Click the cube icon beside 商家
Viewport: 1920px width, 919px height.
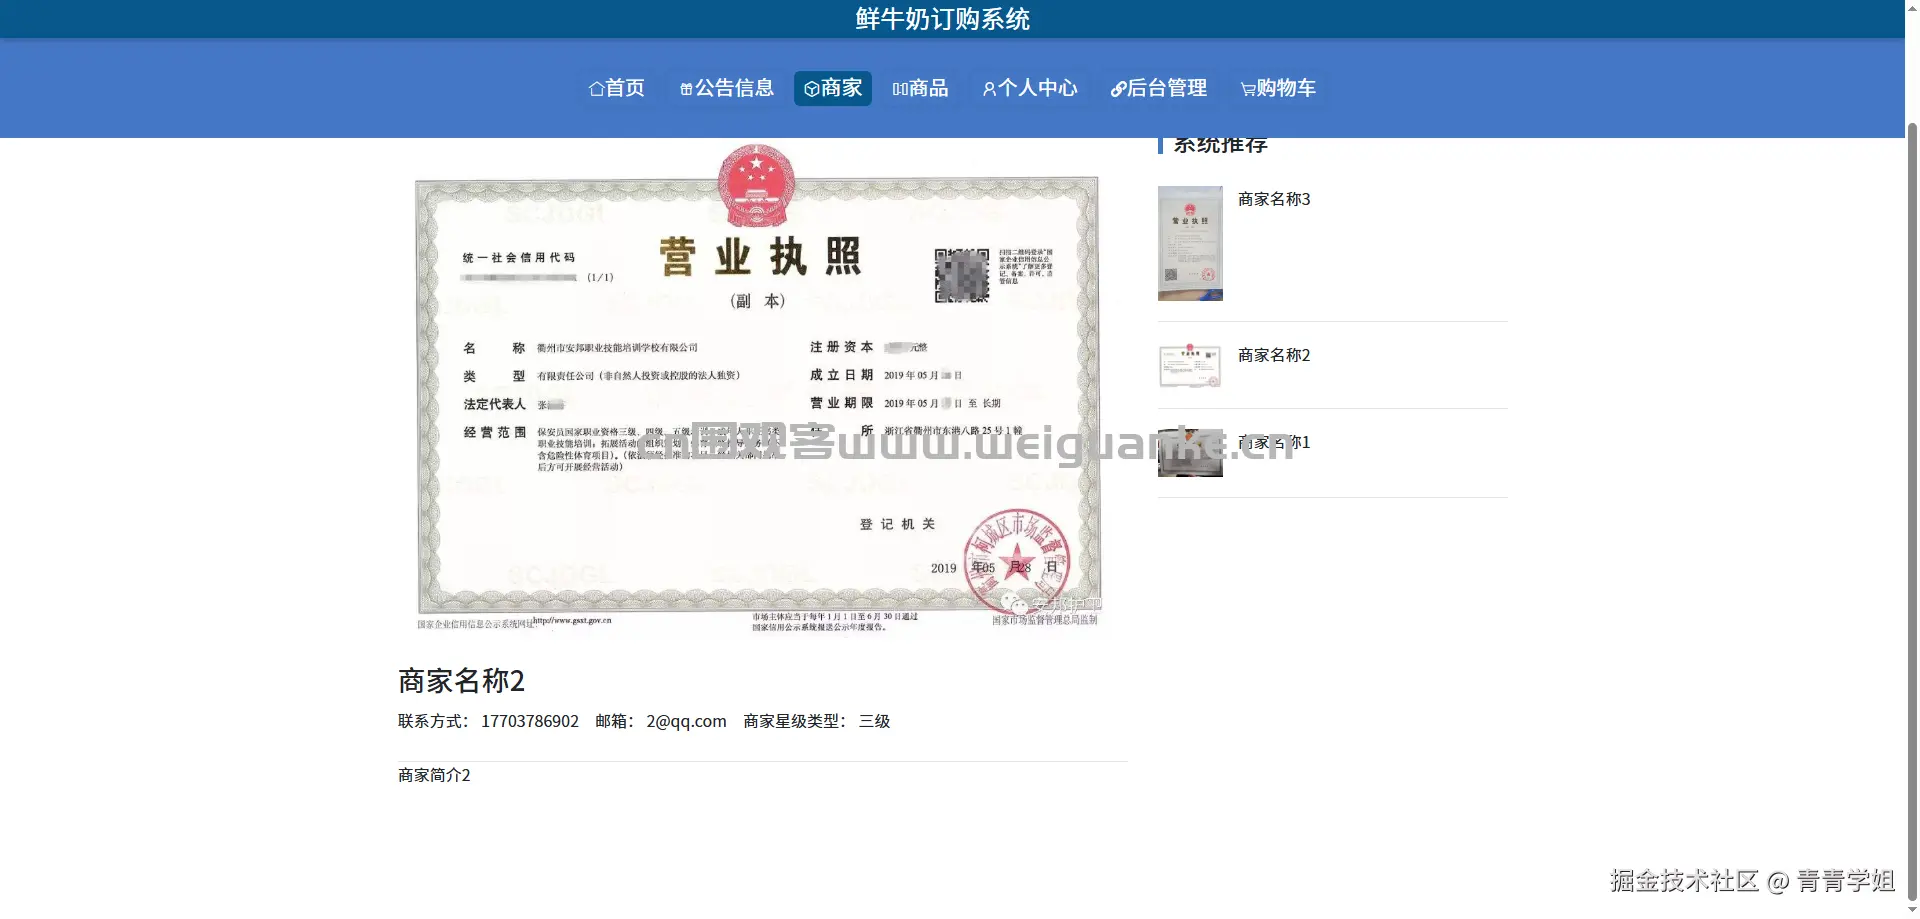coord(812,89)
